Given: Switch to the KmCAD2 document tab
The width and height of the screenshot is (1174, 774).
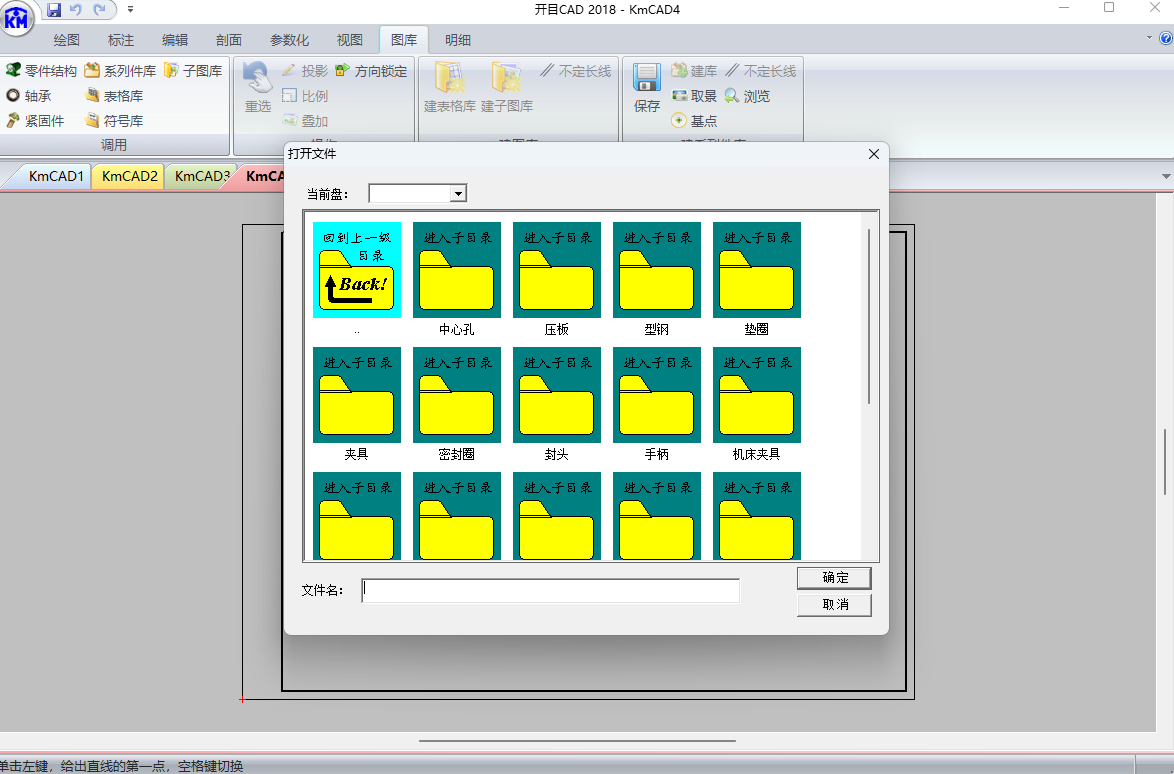Looking at the screenshot, I should [x=129, y=176].
